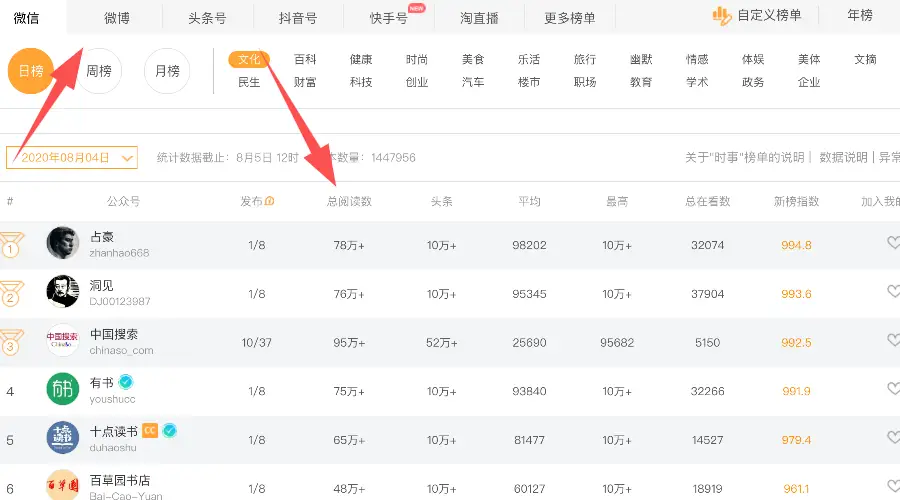This screenshot has width=900, height=500.
Task: Favorite 百草园书店 with the heart icon
Action: 893,486
